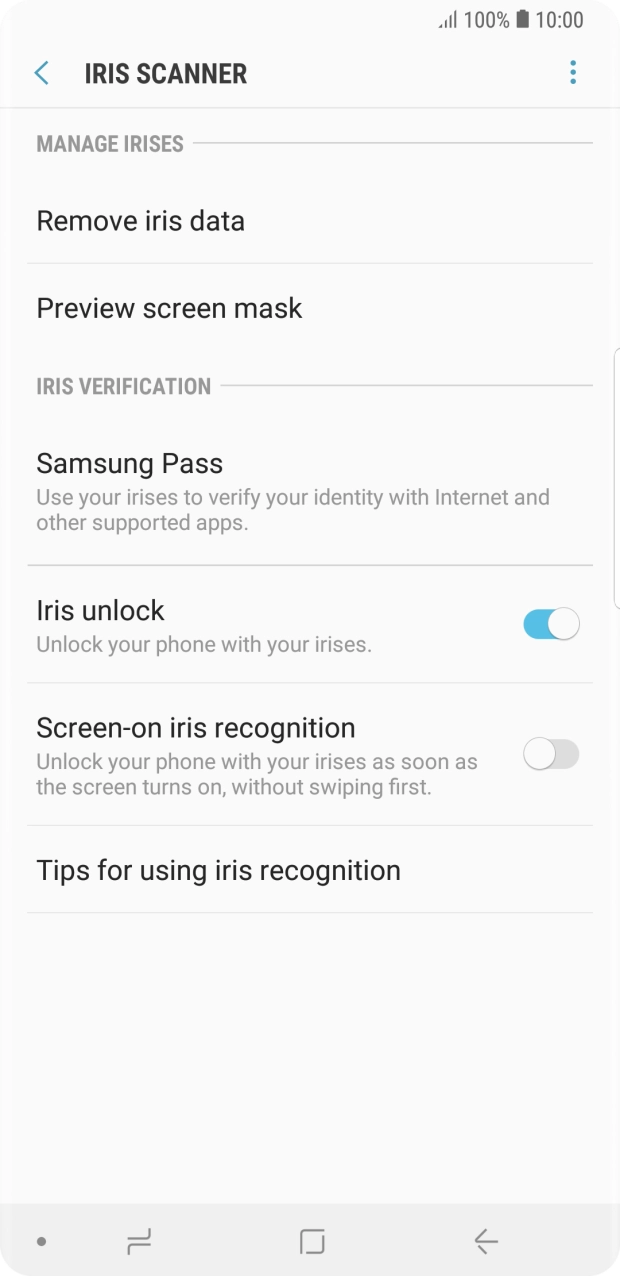Tap the battery icon in status bar
Image resolution: width=620 pixels, height=1276 pixels.
[x=522, y=19]
